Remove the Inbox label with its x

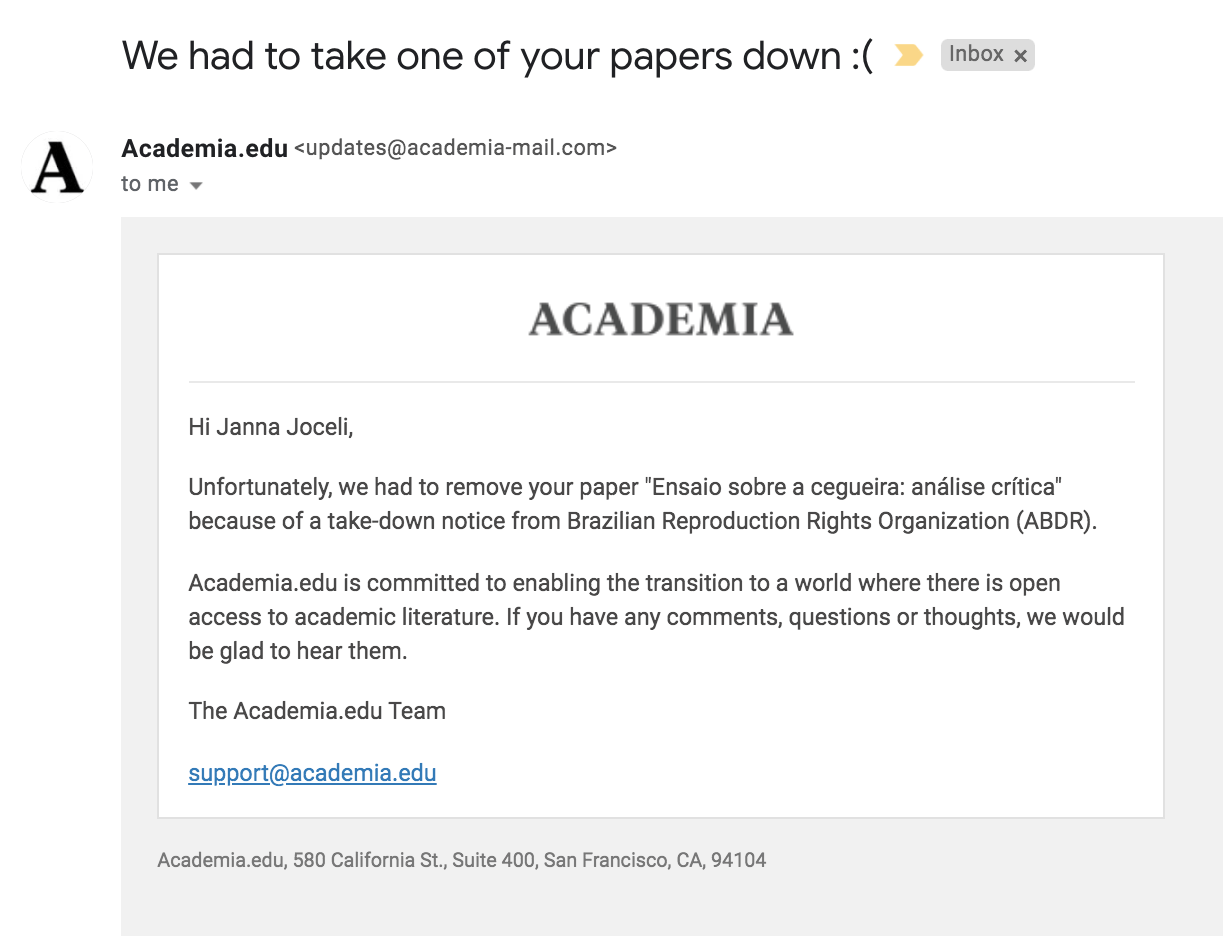pos(1020,56)
